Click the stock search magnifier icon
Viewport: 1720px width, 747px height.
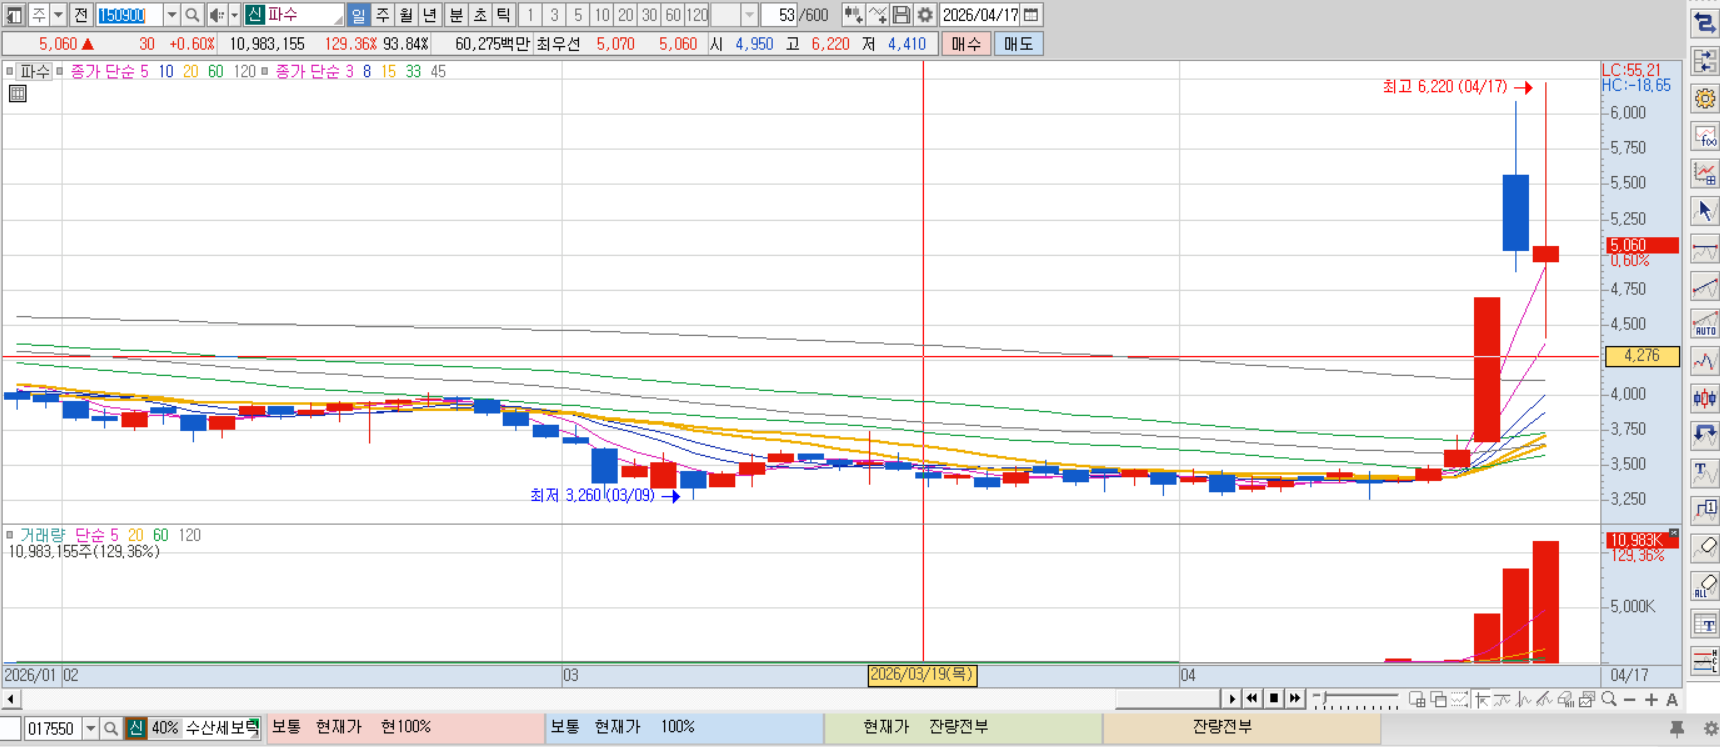(192, 15)
